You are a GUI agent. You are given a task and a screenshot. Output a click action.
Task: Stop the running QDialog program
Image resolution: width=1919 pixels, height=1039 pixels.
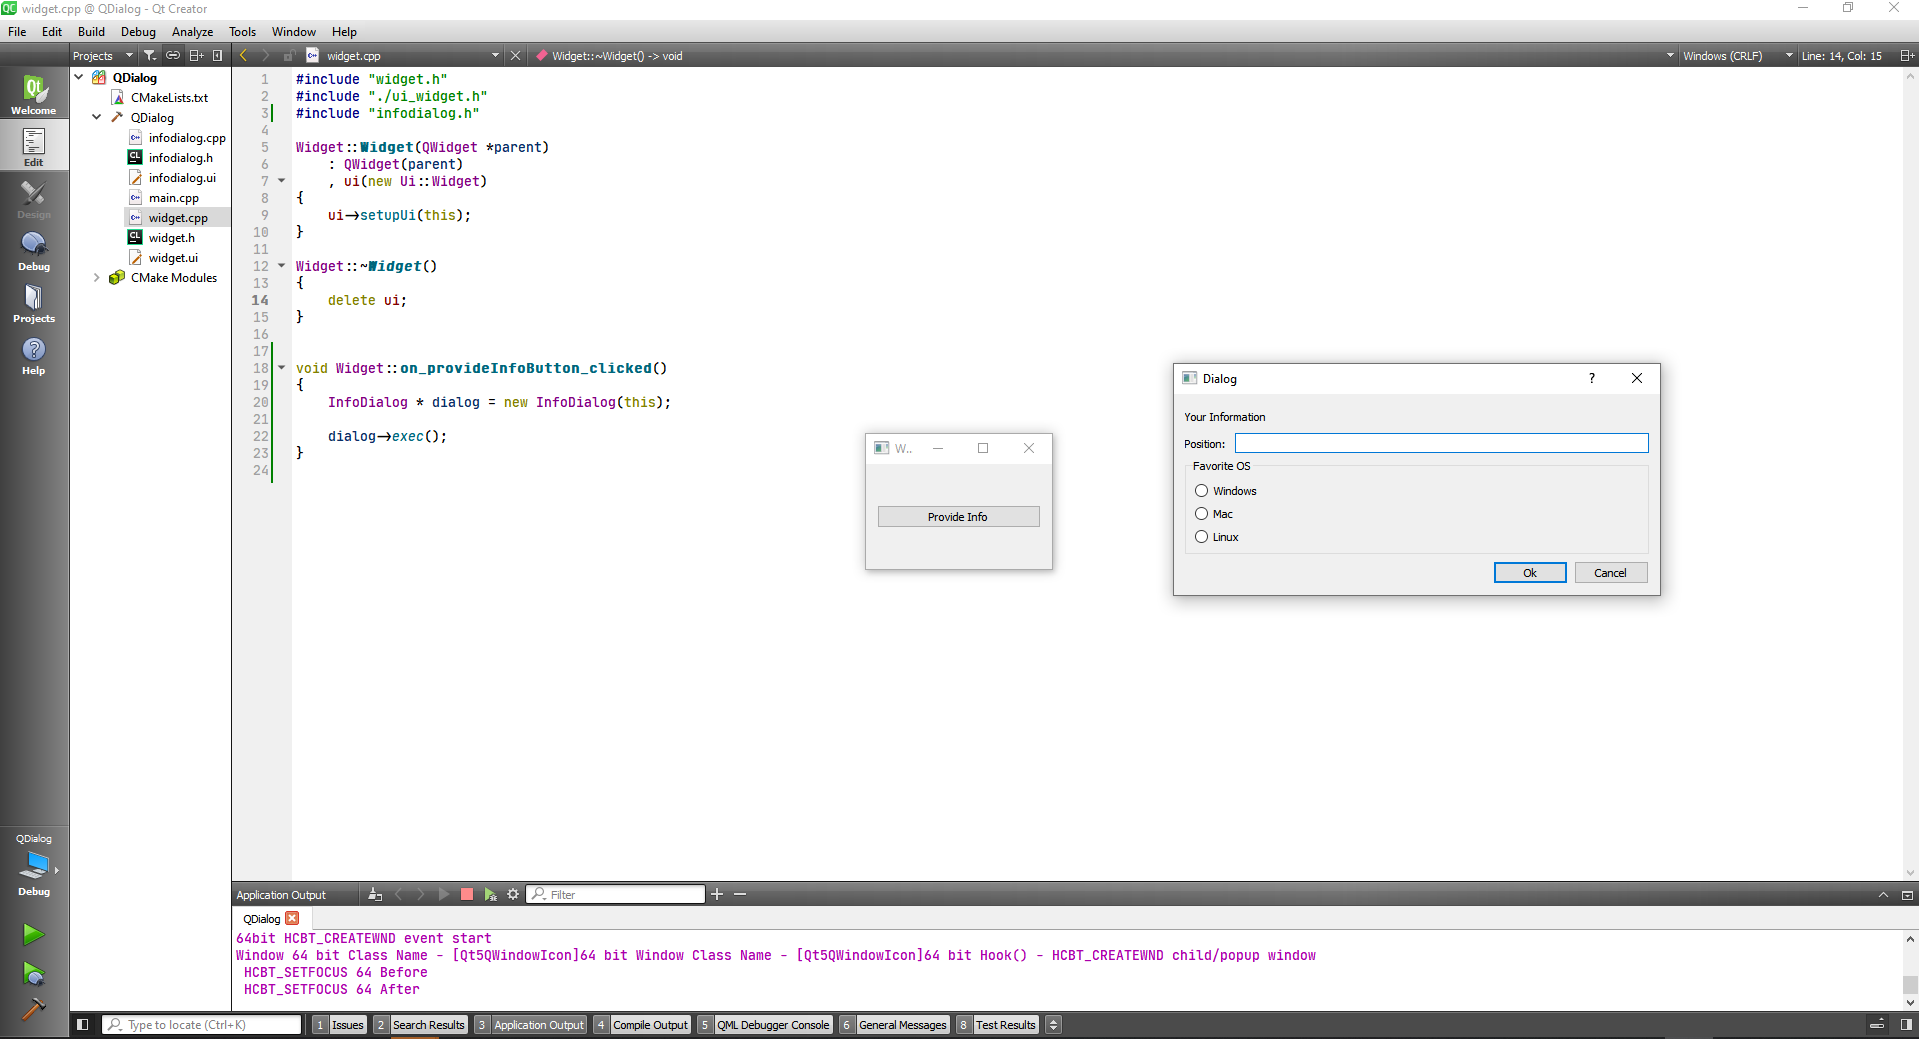click(467, 894)
